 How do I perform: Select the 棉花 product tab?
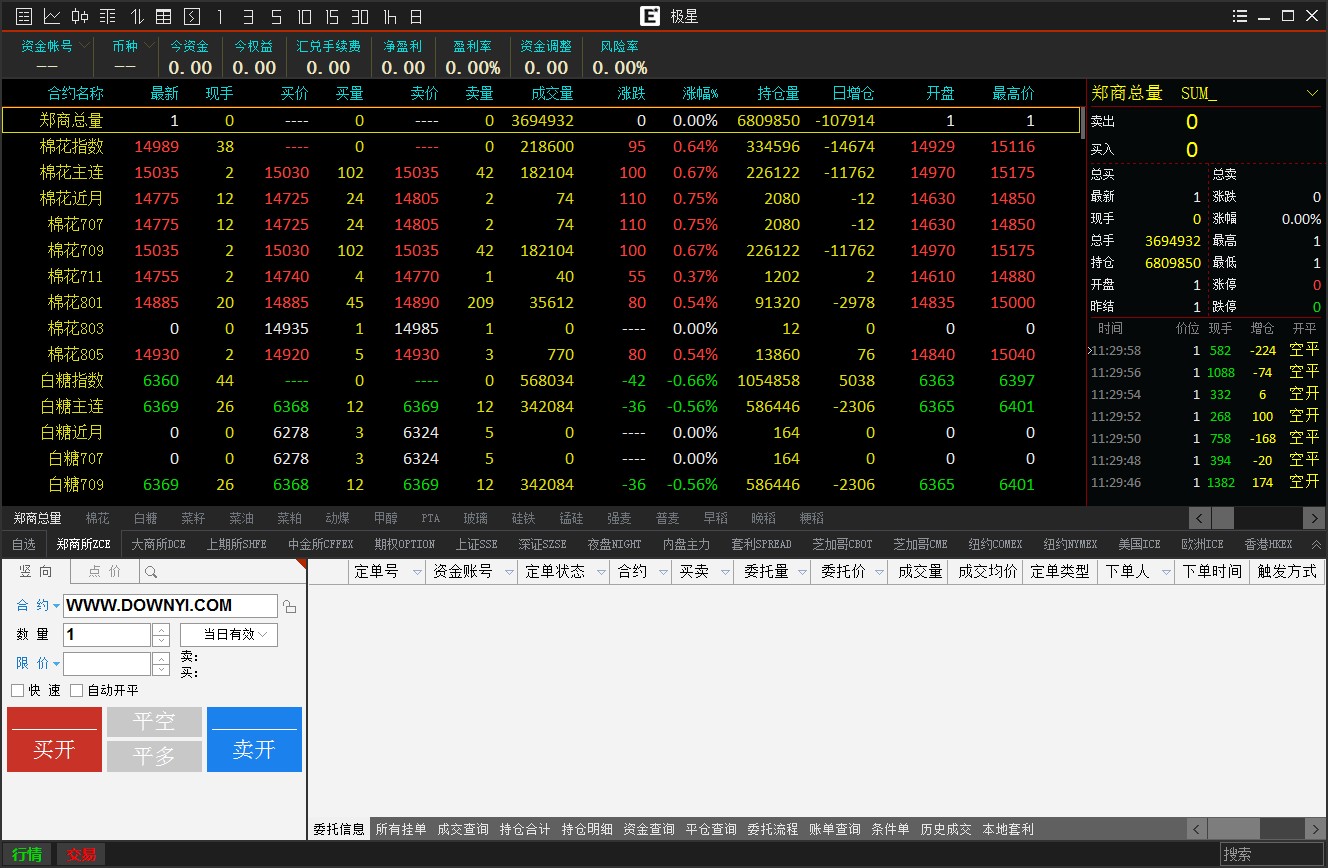point(98,518)
